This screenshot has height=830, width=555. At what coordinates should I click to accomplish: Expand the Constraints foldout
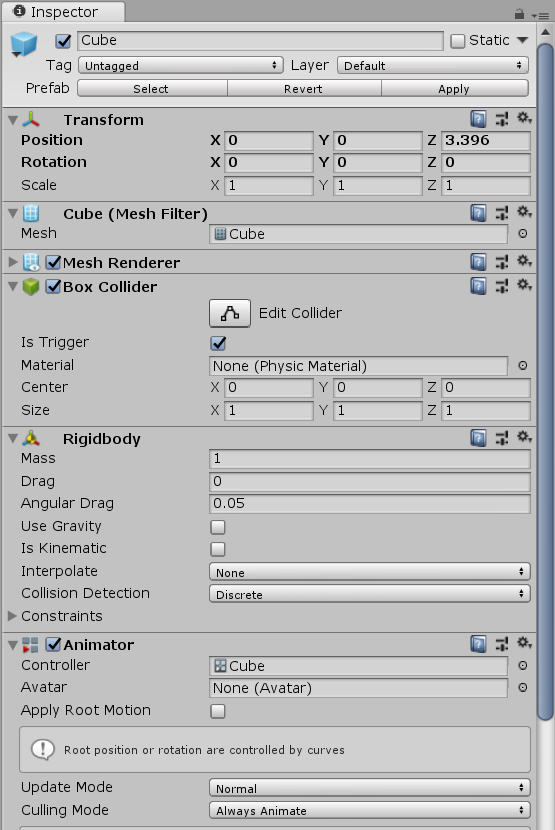13,616
